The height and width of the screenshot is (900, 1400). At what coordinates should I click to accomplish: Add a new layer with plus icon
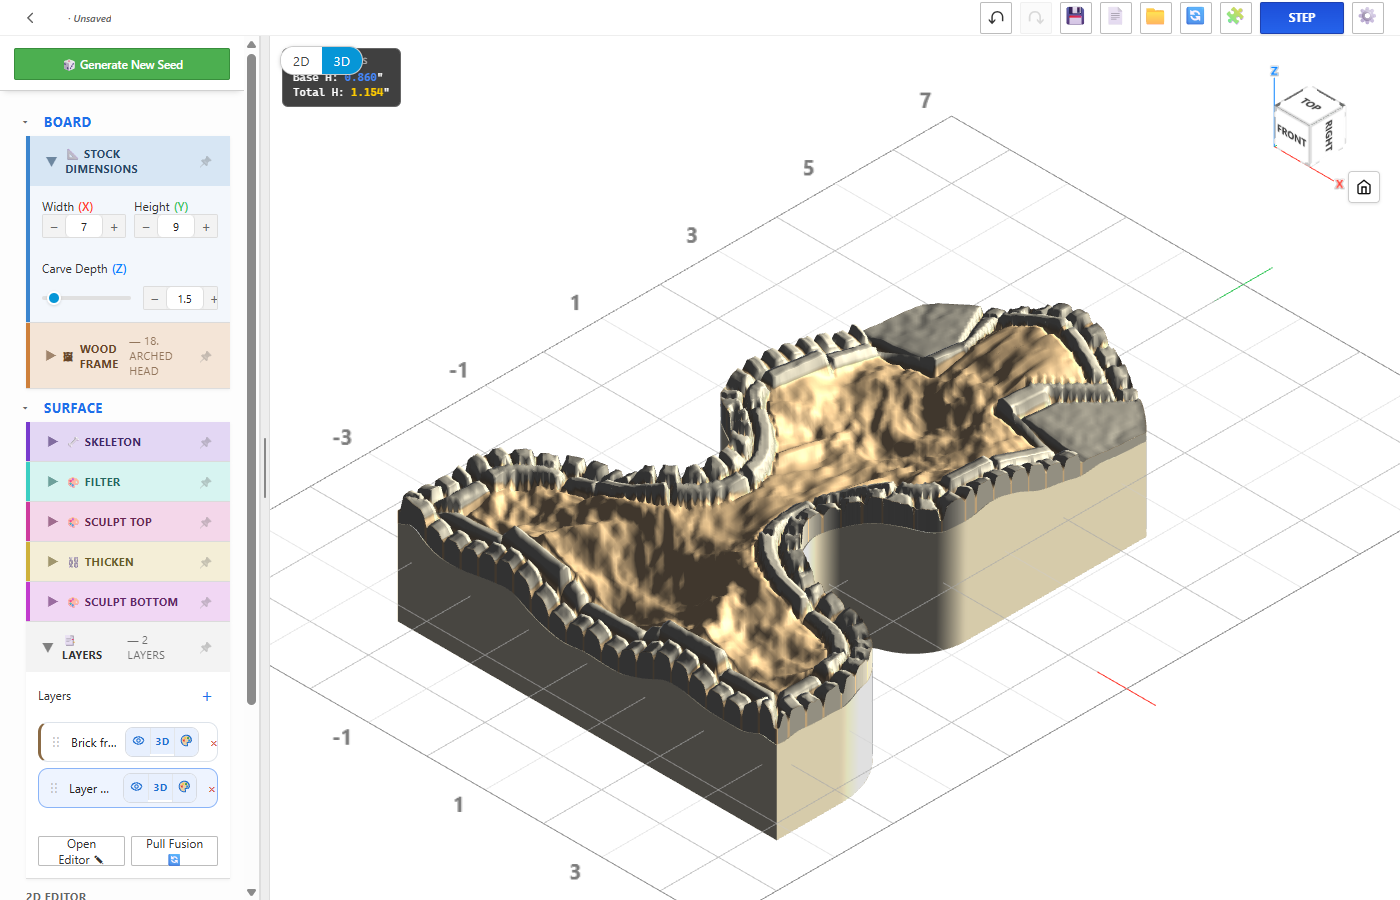pyautogui.click(x=207, y=696)
